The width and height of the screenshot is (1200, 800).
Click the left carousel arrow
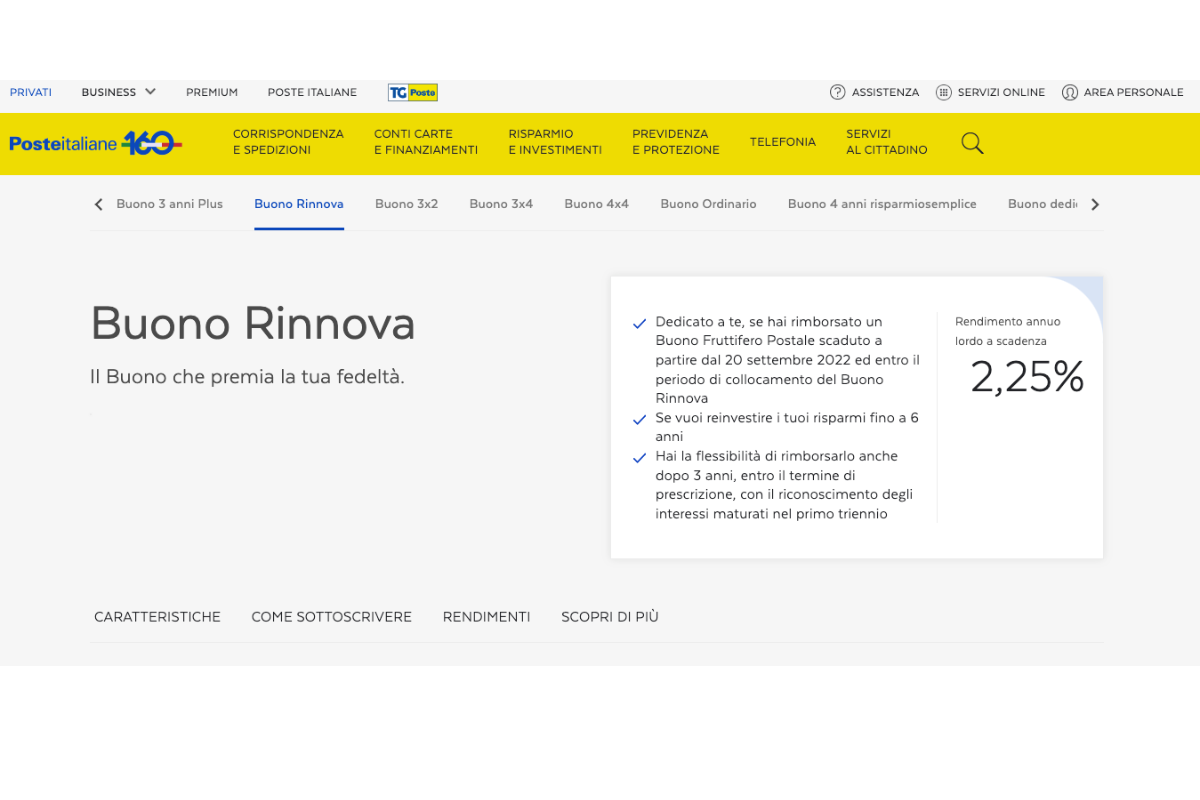click(x=98, y=204)
